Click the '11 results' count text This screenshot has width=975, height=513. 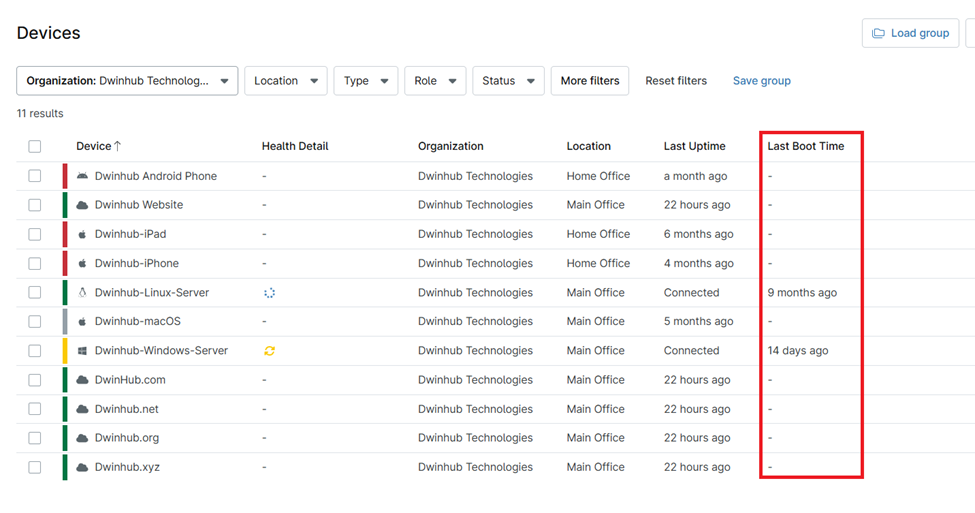click(x=40, y=114)
